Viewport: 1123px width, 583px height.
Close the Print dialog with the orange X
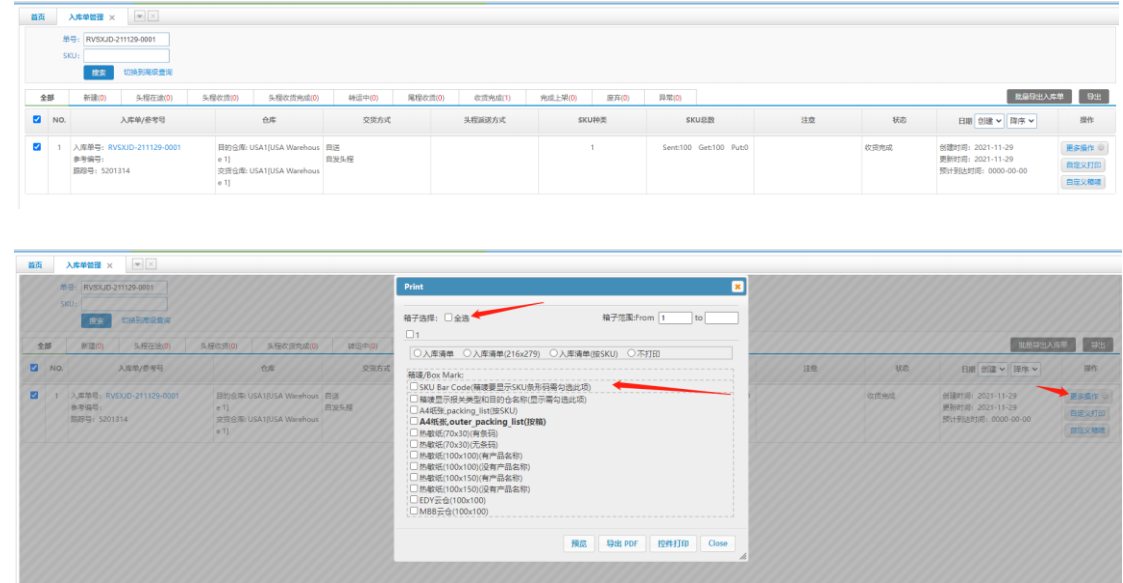pos(738,287)
